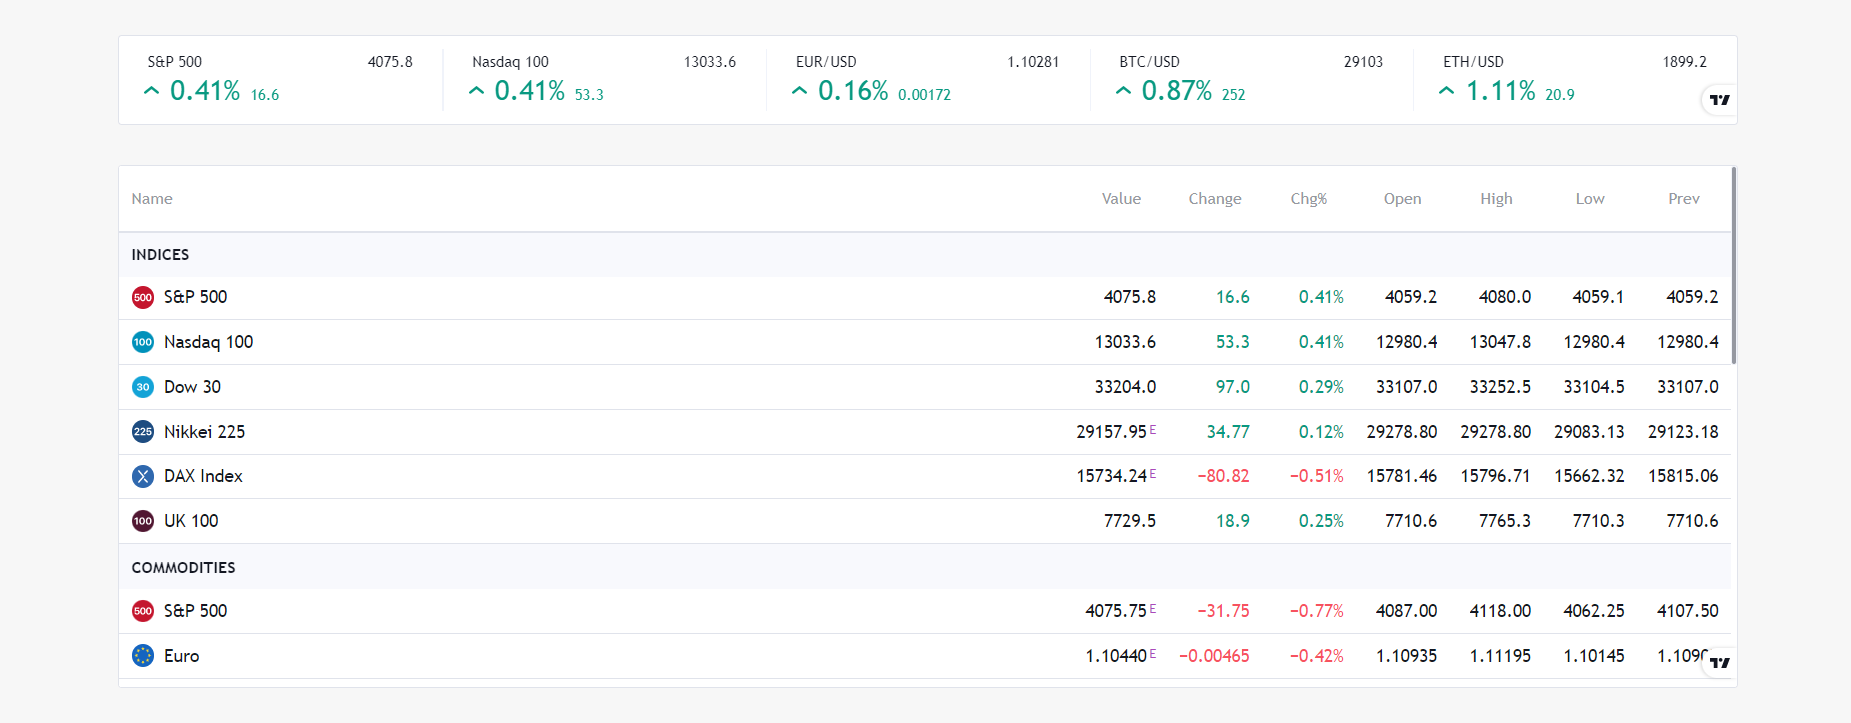Viewport: 1851px width, 723px height.
Task: Open the BTC/USD ticker tape item
Action: pyautogui.click(x=1251, y=80)
